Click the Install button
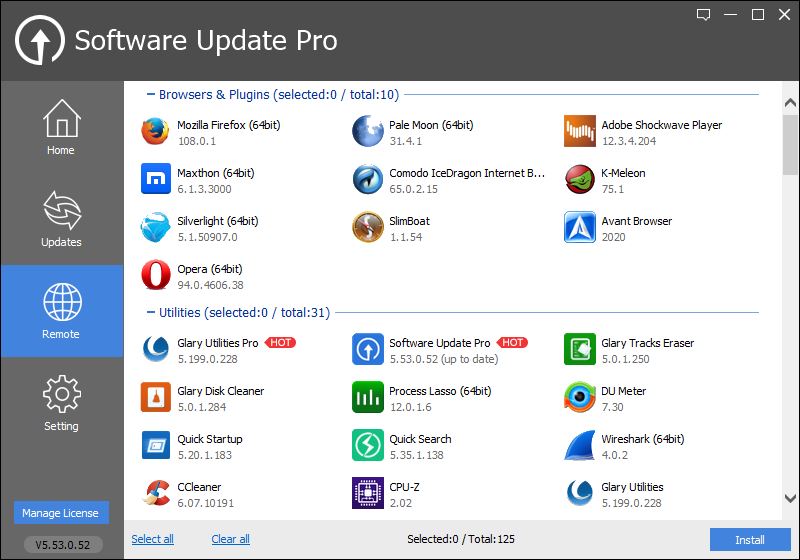Viewport: 800px width, 560px height. point(749,540)
